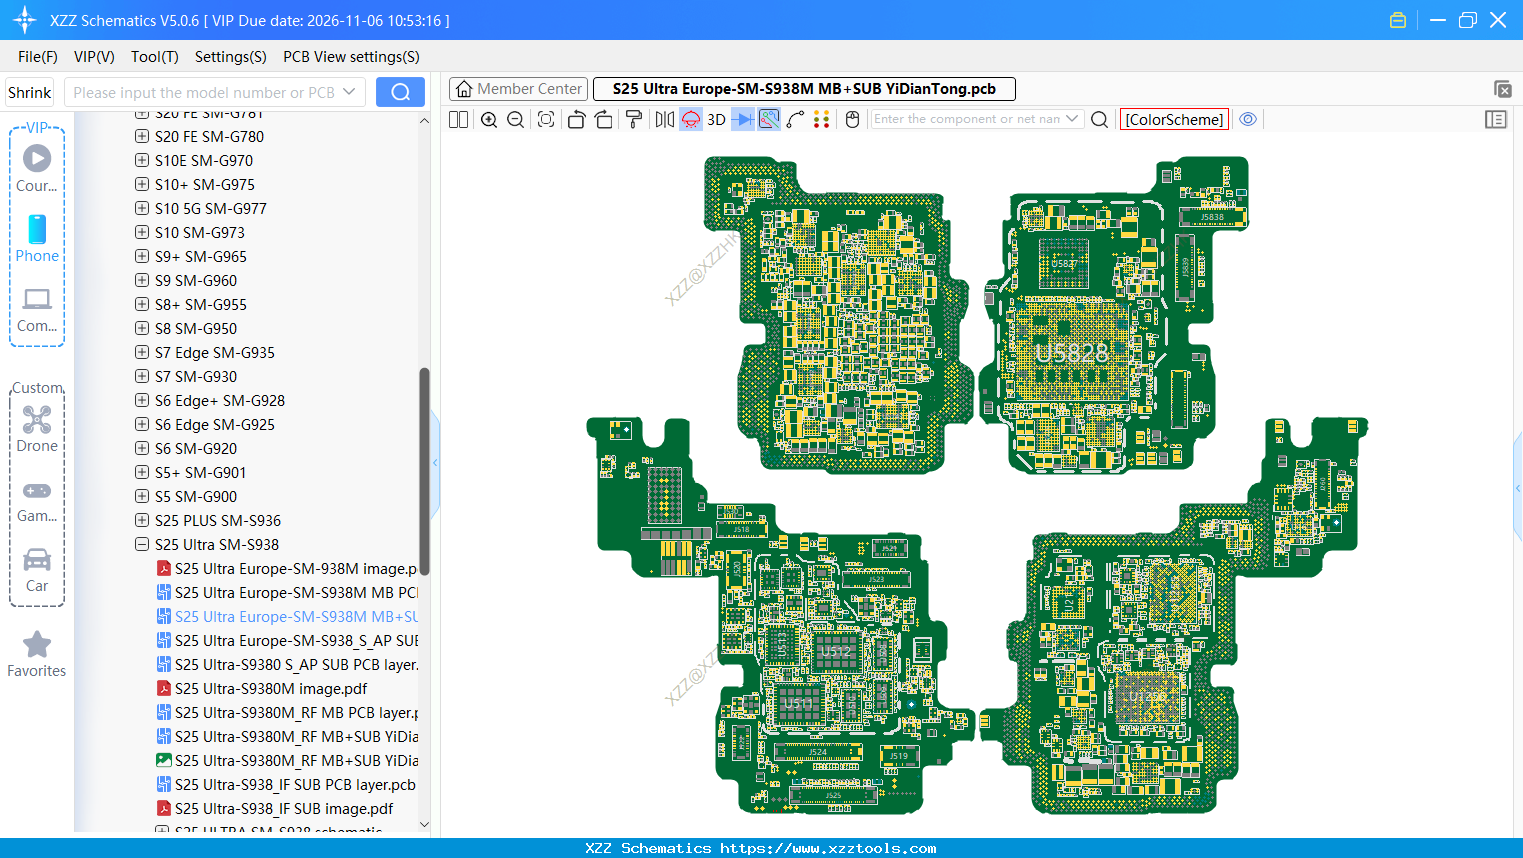Open the VIP(V) menu

(x=94, y=57)
